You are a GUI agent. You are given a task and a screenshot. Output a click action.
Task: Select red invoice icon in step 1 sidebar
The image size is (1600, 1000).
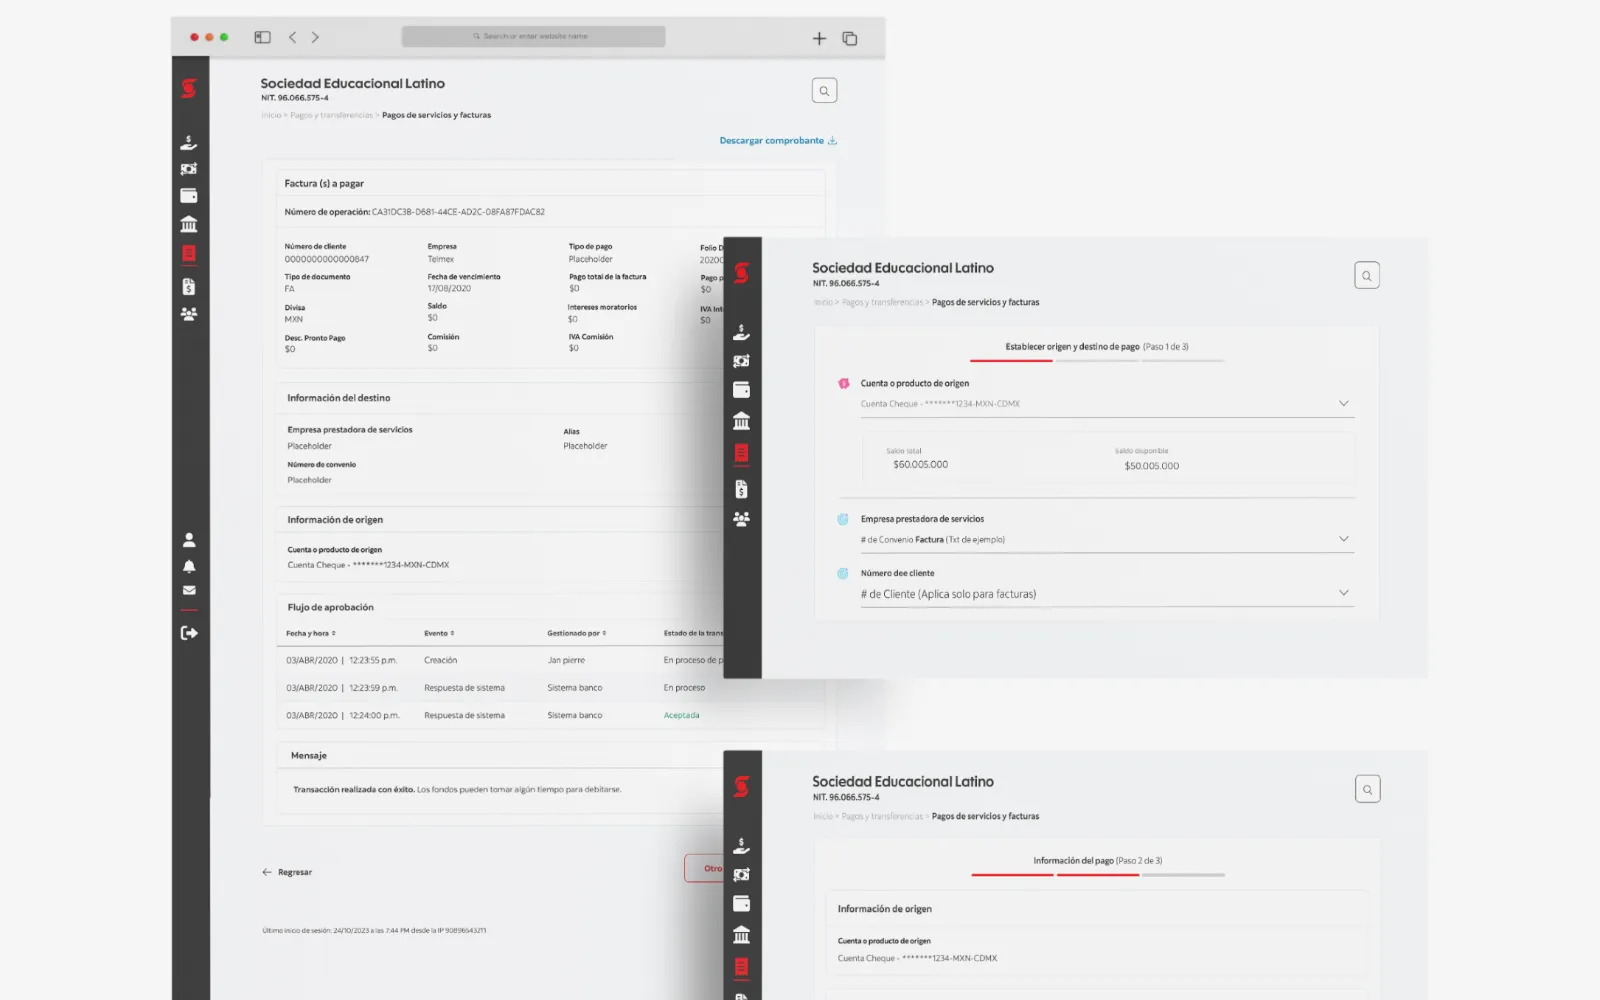[741, 454]
